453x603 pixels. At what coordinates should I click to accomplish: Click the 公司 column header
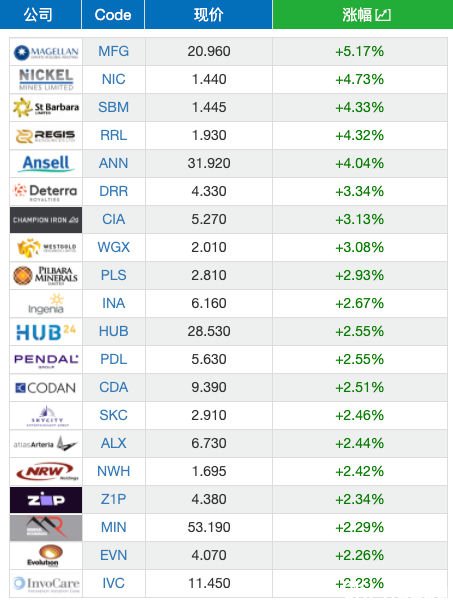click(38, 14)
